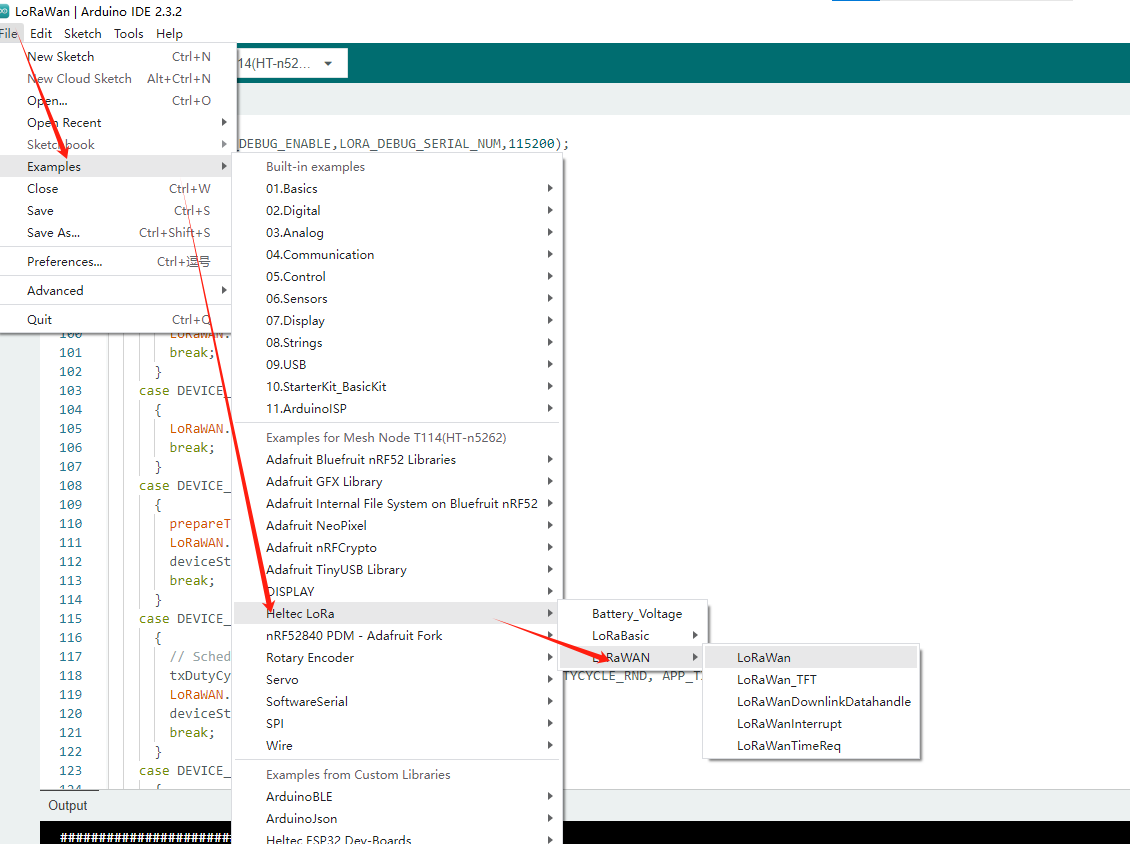Choose New Sketch from File menu
This screenshot has height=844, width=1130.
[x=61, y=57]
